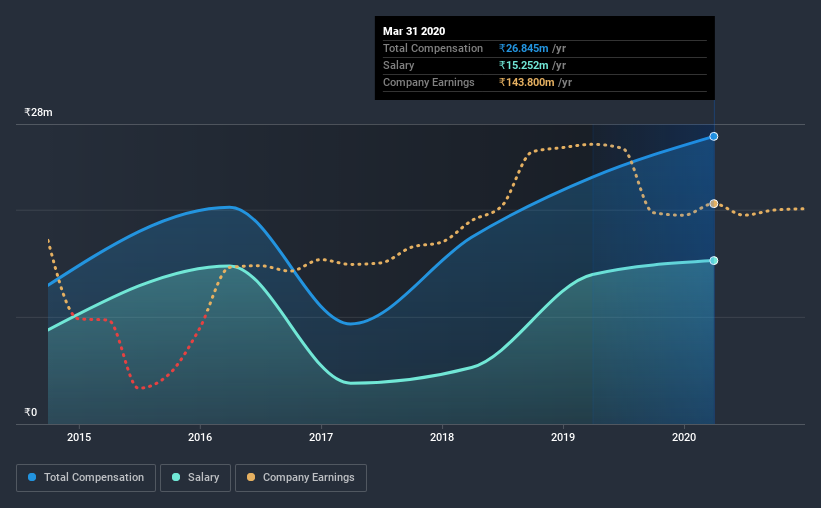Click the ₹26.845m total compensation value
821x508 pixels.
point(524,48)
